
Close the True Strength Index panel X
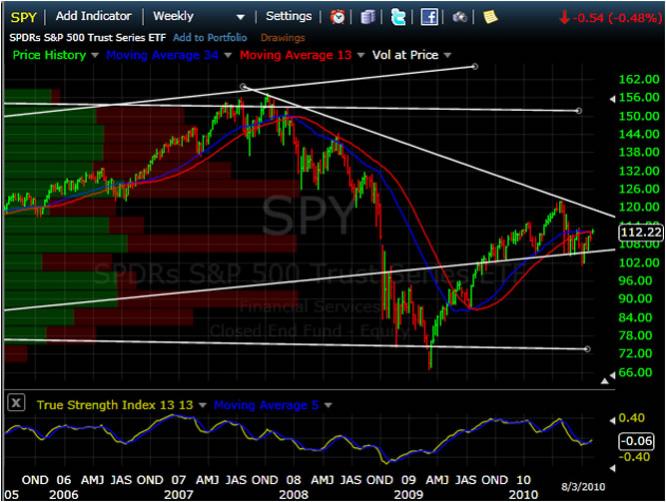[16, 403]
